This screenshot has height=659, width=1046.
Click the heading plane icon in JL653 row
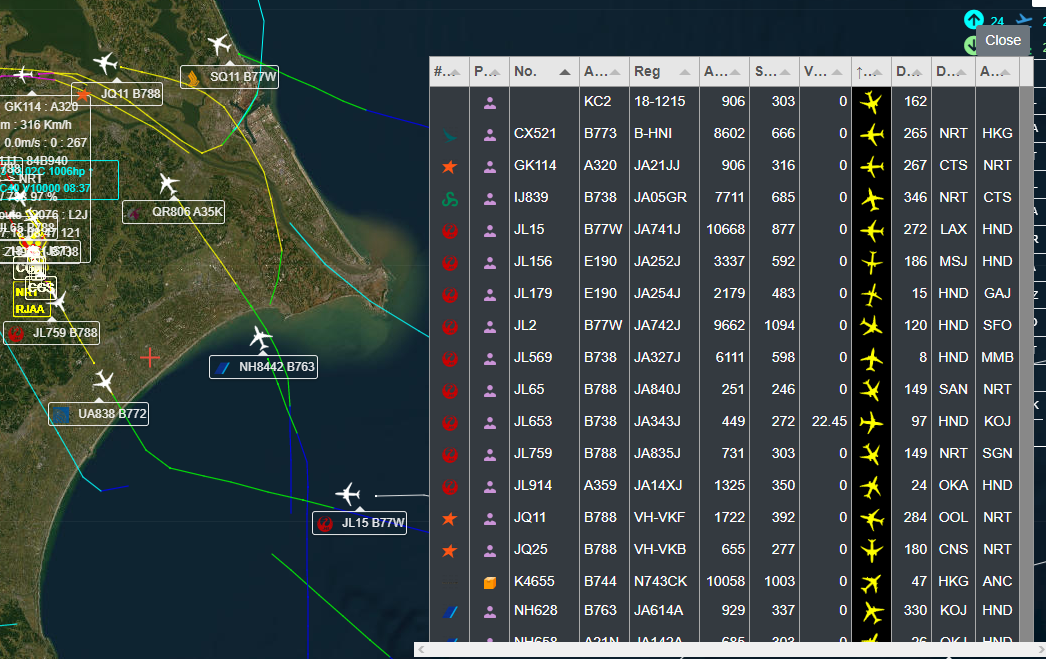coord(871,422)
